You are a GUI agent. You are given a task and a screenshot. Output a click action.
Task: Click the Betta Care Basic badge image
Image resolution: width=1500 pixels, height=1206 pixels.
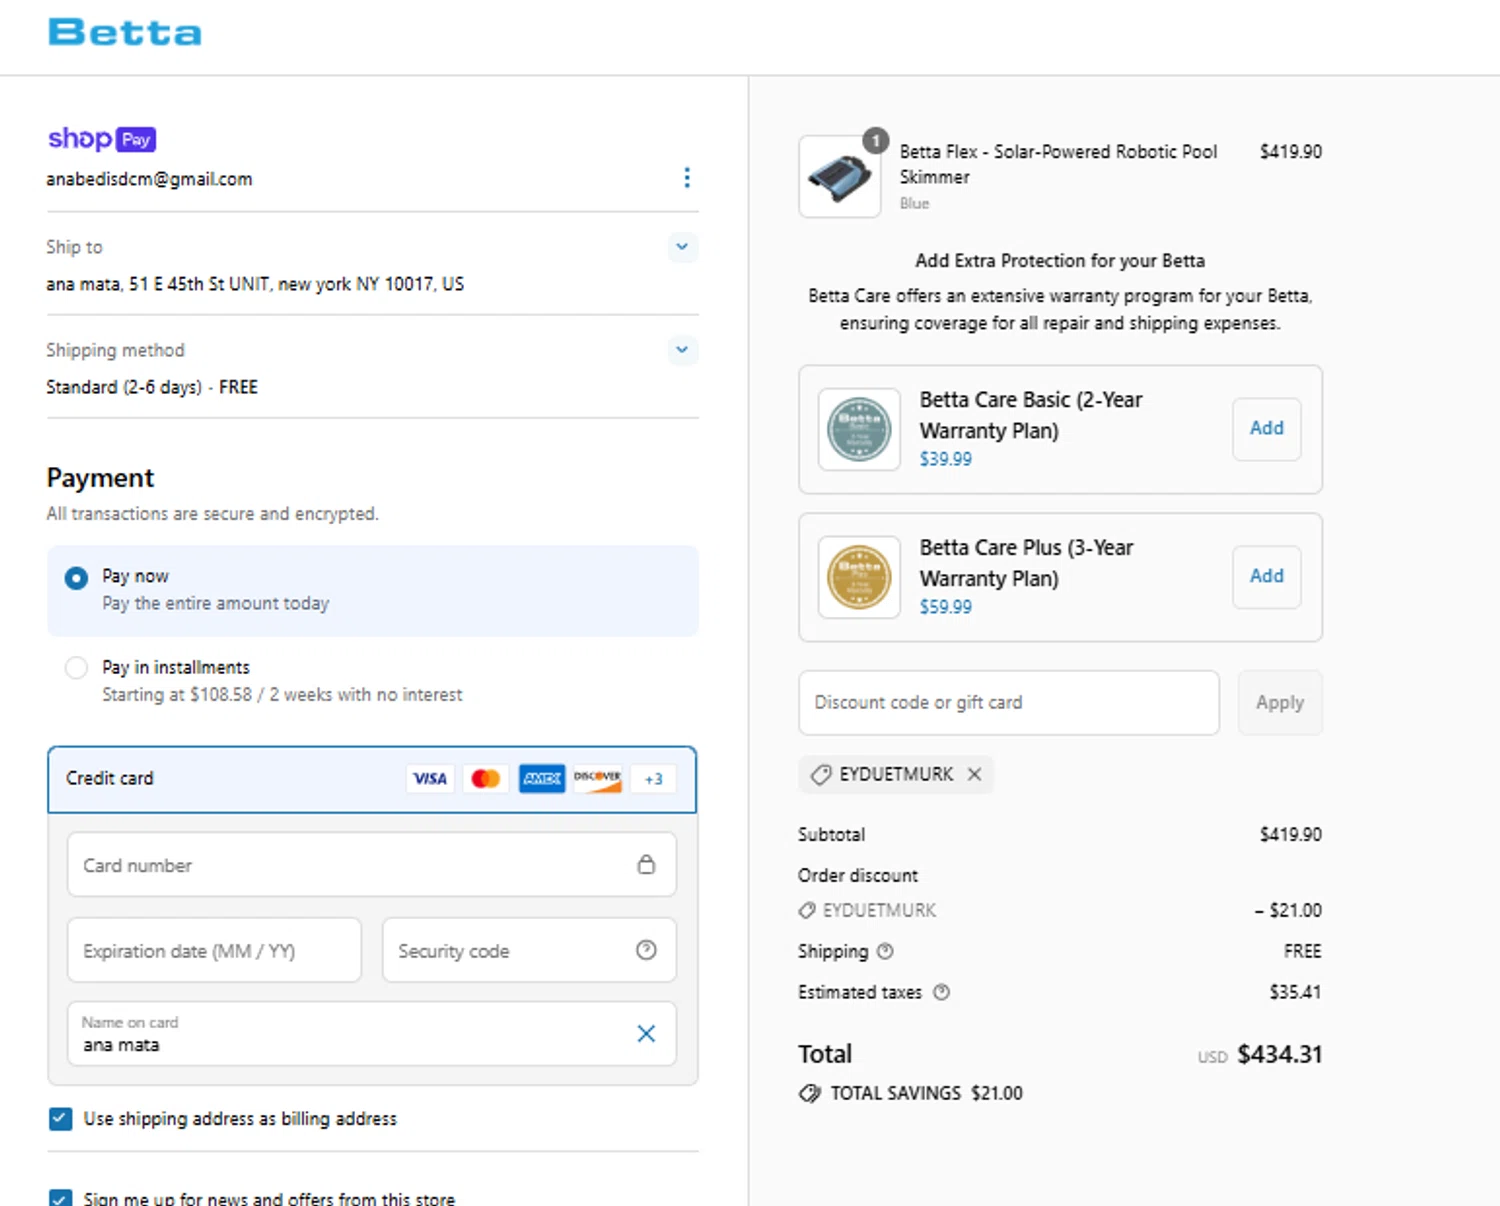point(859,429)
